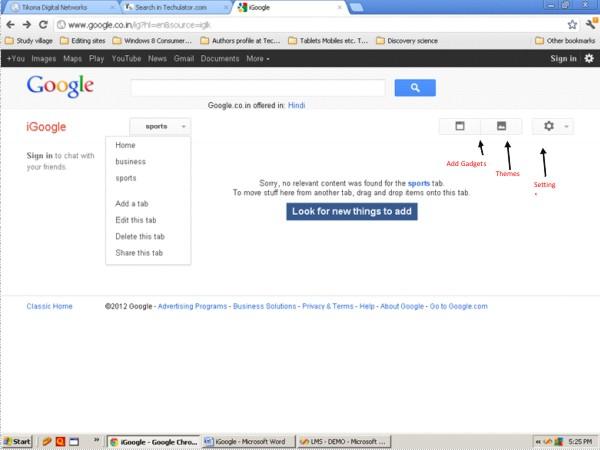Open Maps in Google bar
600x450 pixels.
(x=72, y=59)
